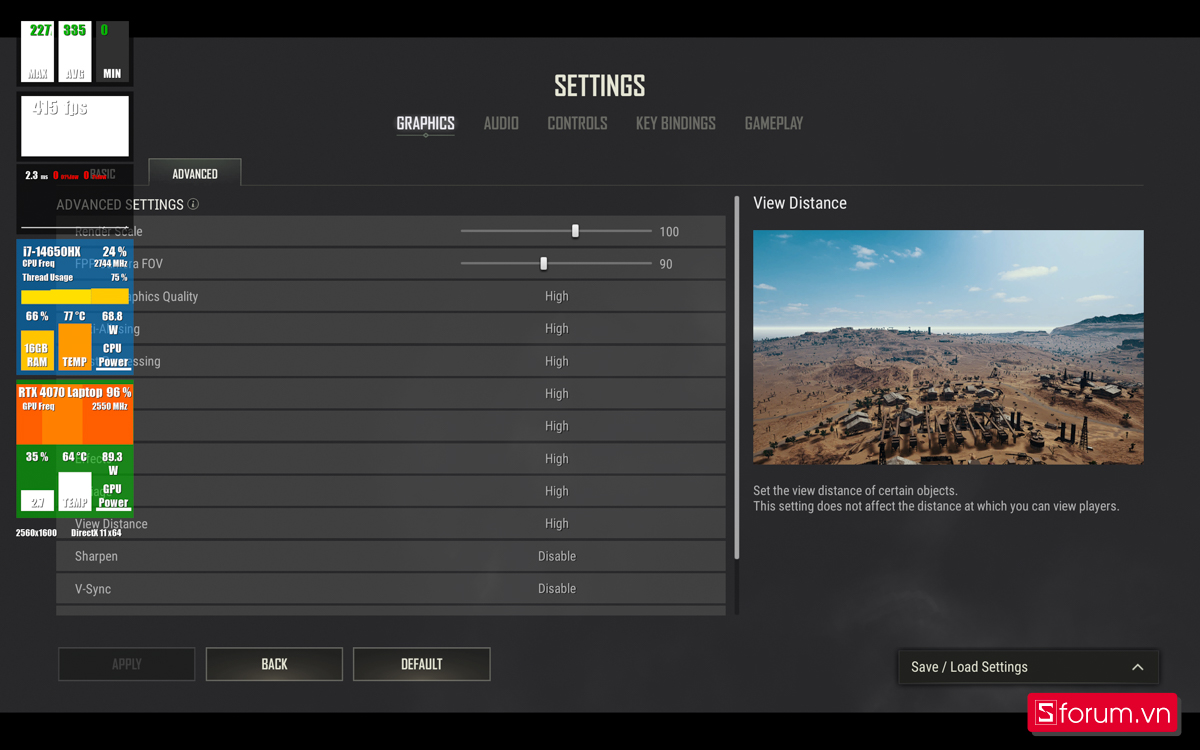Viewport: 1200px width, 750px height.
Task: Change Post-Processing High value
Action: (557, 361)
